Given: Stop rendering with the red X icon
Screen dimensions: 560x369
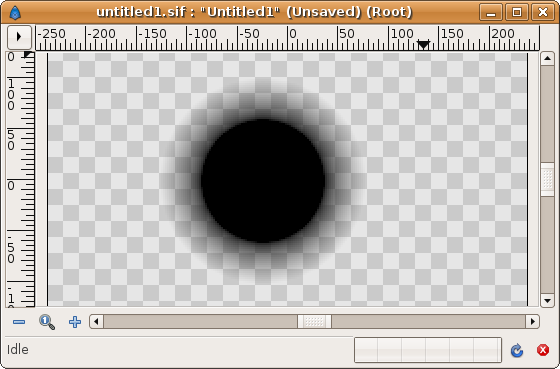Looking at the screenshot, I should click(543, 350).
